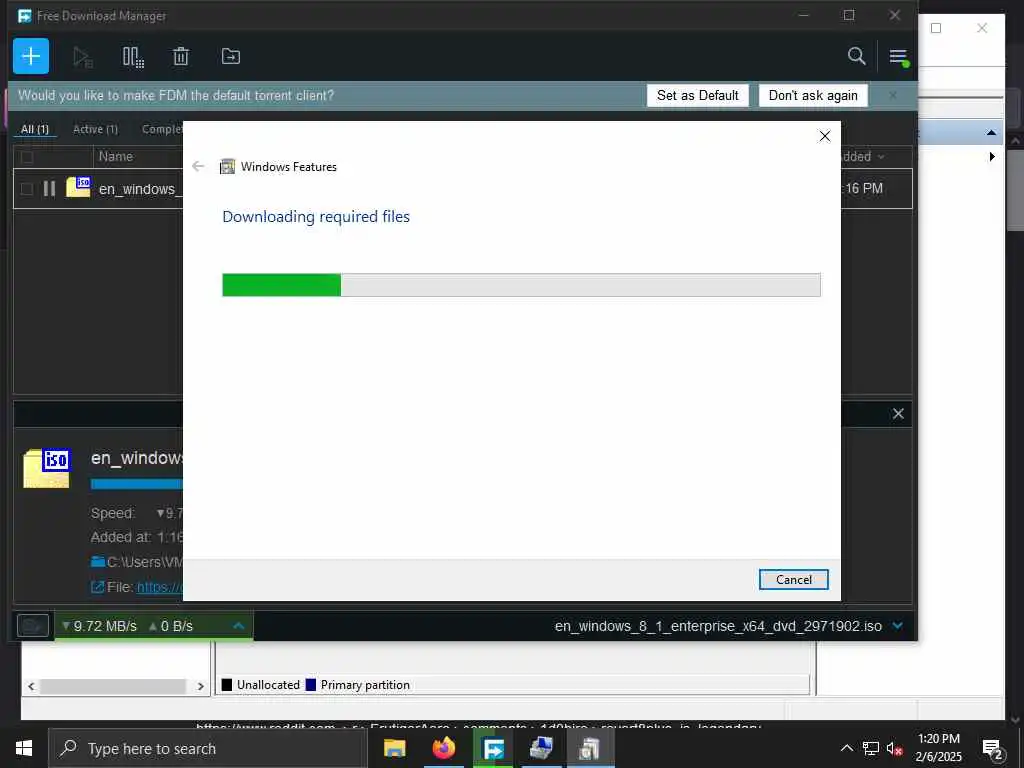Close the Windows Features dialog
The width and height of the screenshot is (1024, 768).
(825, 136)
